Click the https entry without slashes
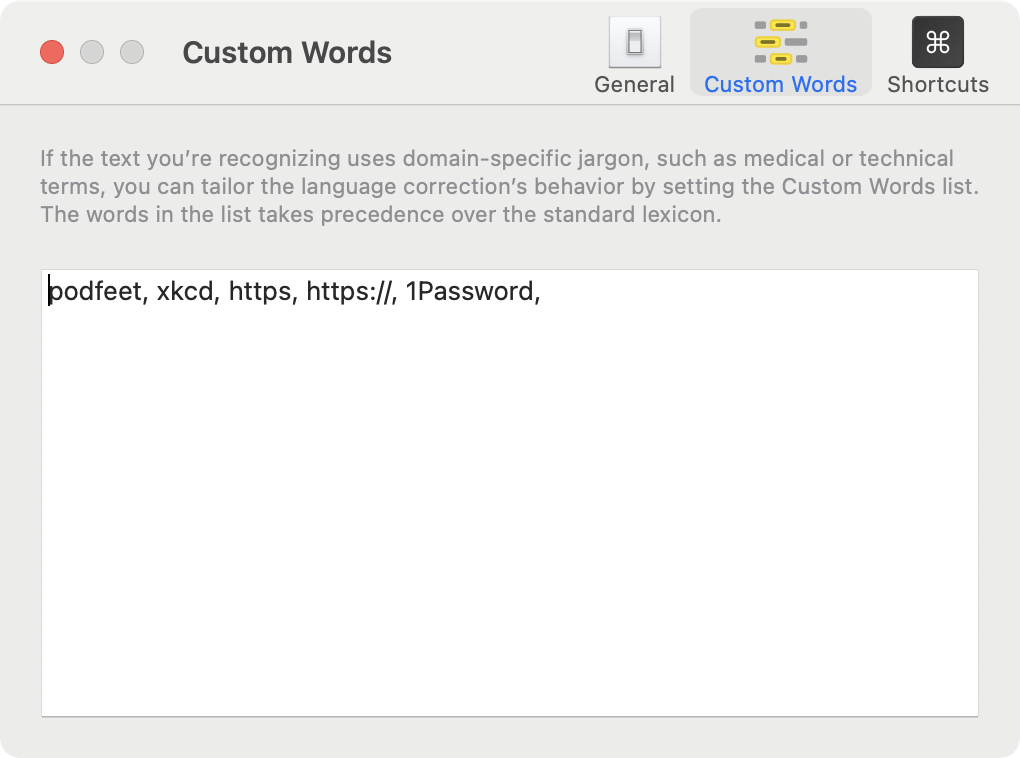The image size is (1020, 758). click(260, 292)
